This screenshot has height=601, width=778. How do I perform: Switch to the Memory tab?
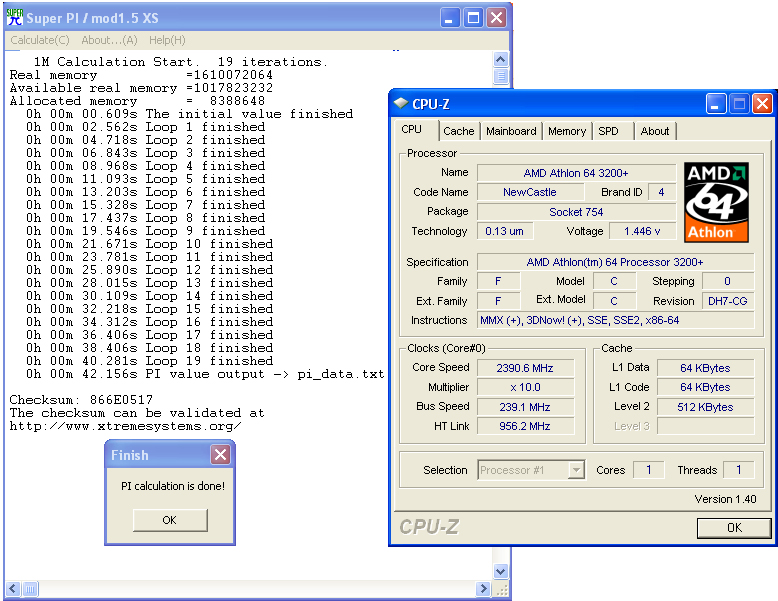[567, 131]
